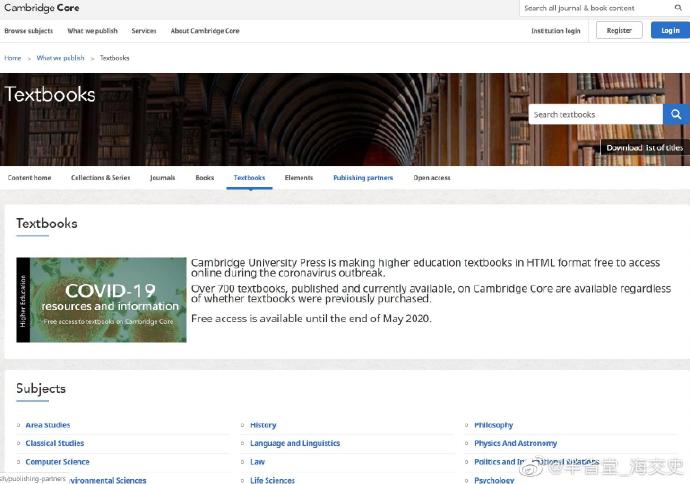This screenshot has width=690, height=484.
Task: Switch to Content home tab
Action: point(29,178)
